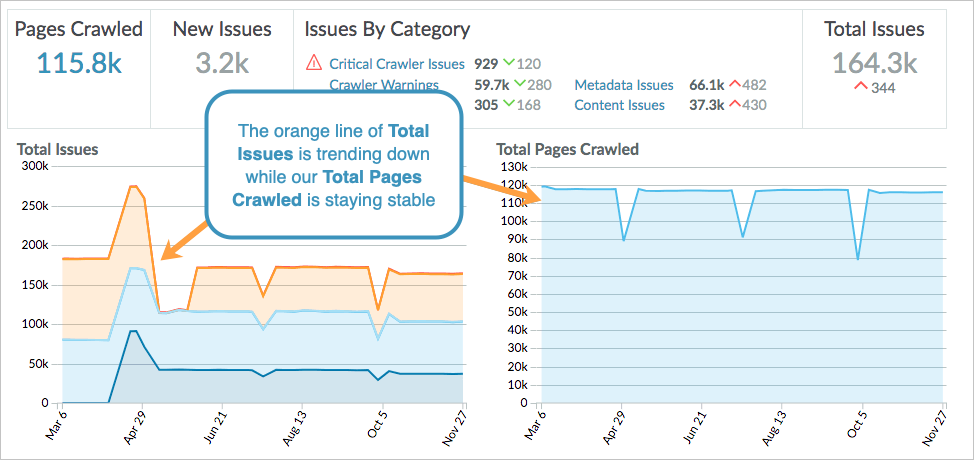Click the Total Issues chart title
Image resolution: width=974 pixels, height=460 pixels.
[x=57, y=149]
